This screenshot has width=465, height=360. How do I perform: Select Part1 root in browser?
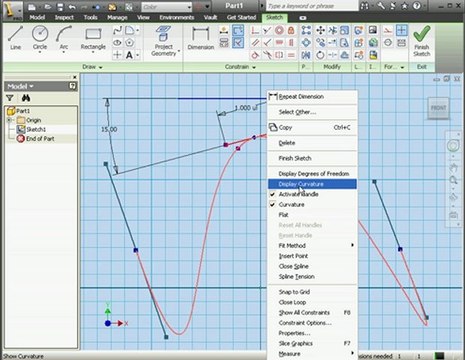(23, 111)
